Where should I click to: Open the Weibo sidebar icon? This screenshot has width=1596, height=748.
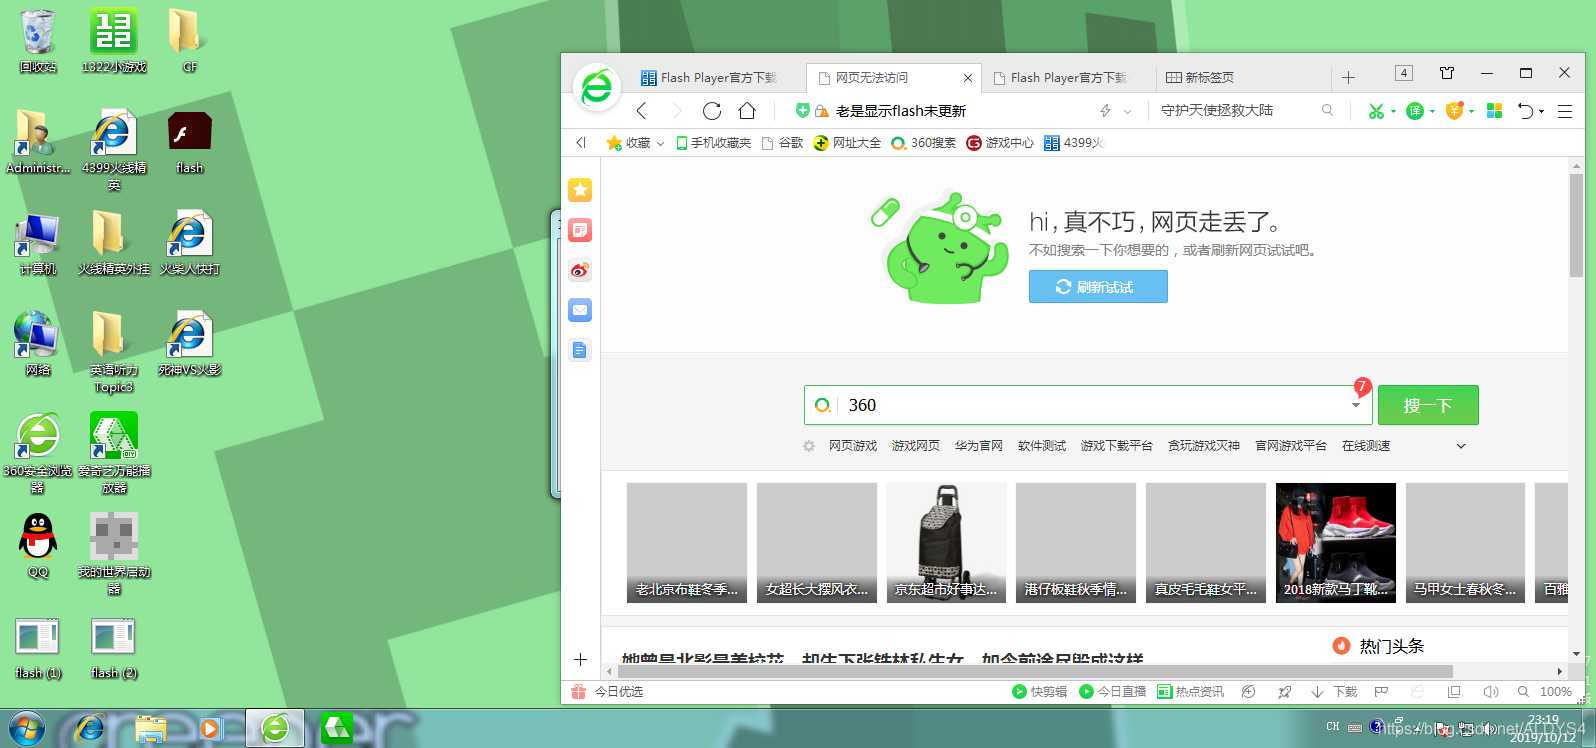(580, 270)
